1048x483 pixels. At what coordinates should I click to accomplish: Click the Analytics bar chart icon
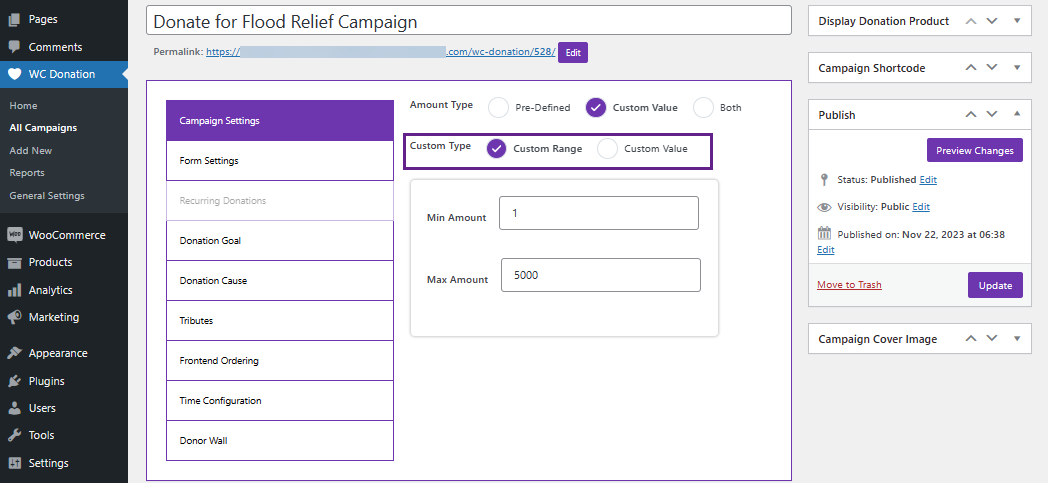tap(14, 291)
